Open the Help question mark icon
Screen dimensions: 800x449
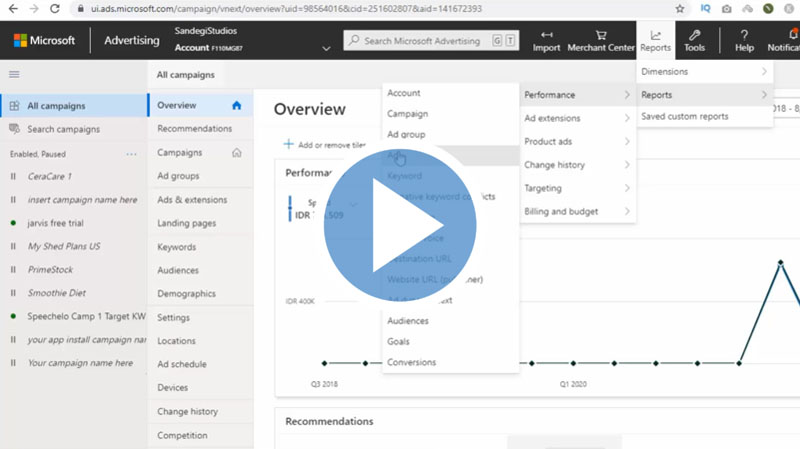coord(744,35)
